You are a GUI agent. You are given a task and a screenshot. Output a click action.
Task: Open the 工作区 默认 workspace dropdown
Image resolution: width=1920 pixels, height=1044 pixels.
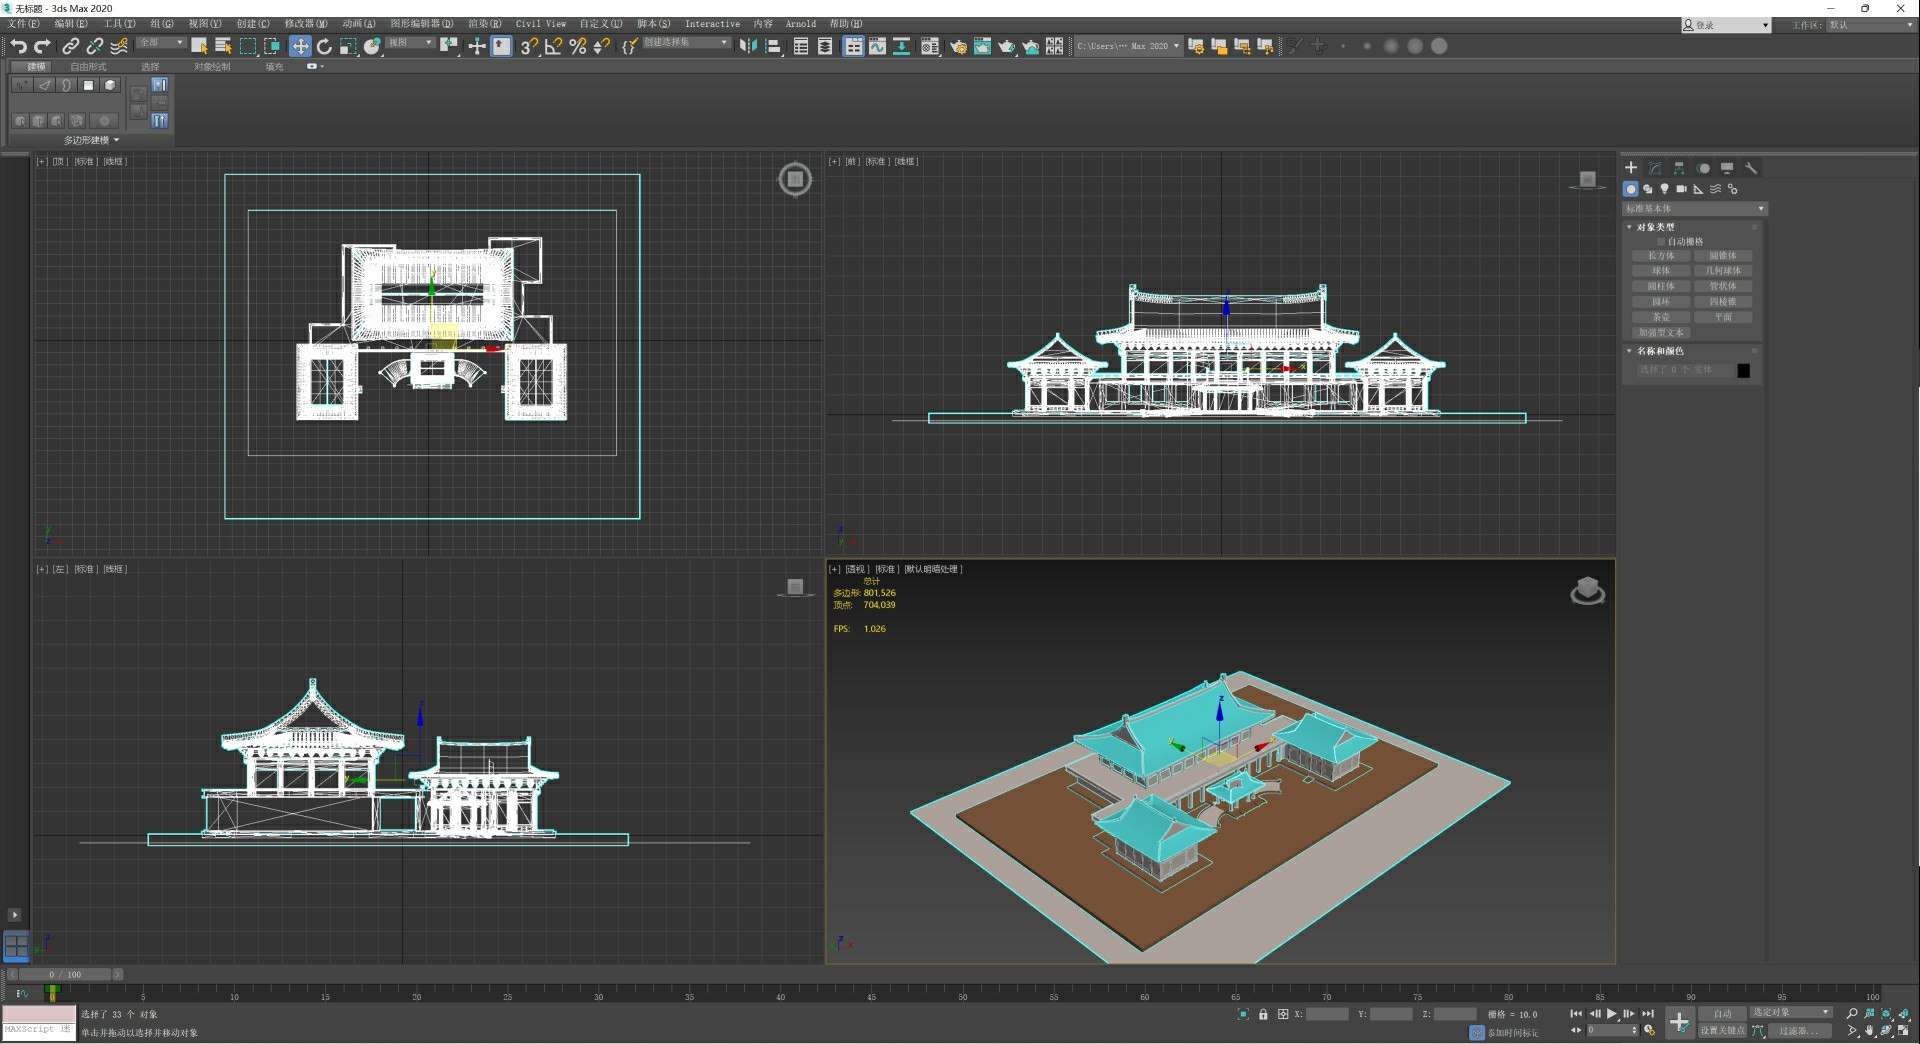(x=1870, y=25)
